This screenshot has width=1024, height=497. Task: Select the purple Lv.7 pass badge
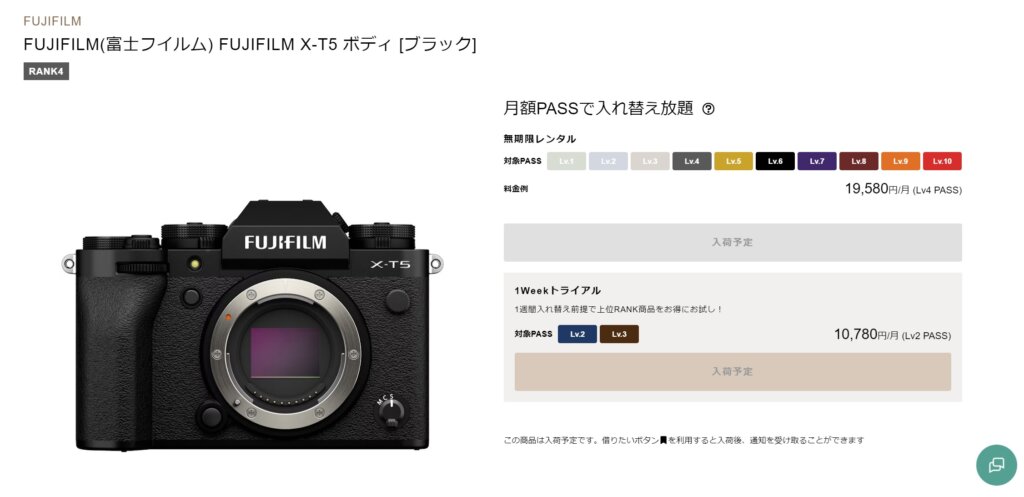coord(817,161)
